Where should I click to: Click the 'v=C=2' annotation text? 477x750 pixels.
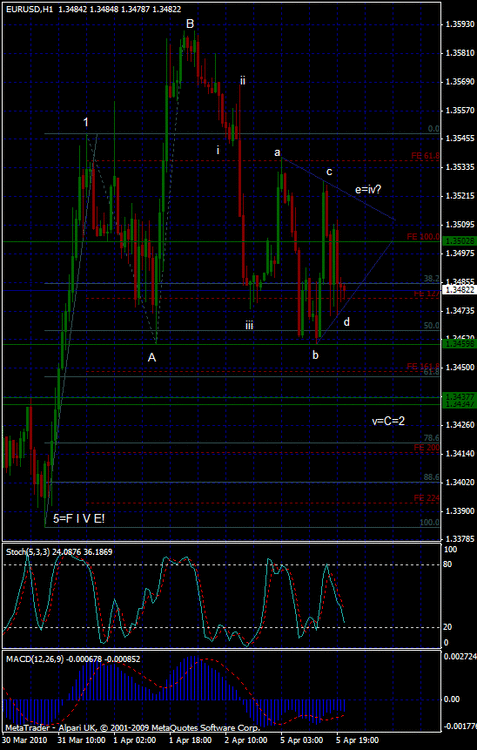click(x=389, y=421)
